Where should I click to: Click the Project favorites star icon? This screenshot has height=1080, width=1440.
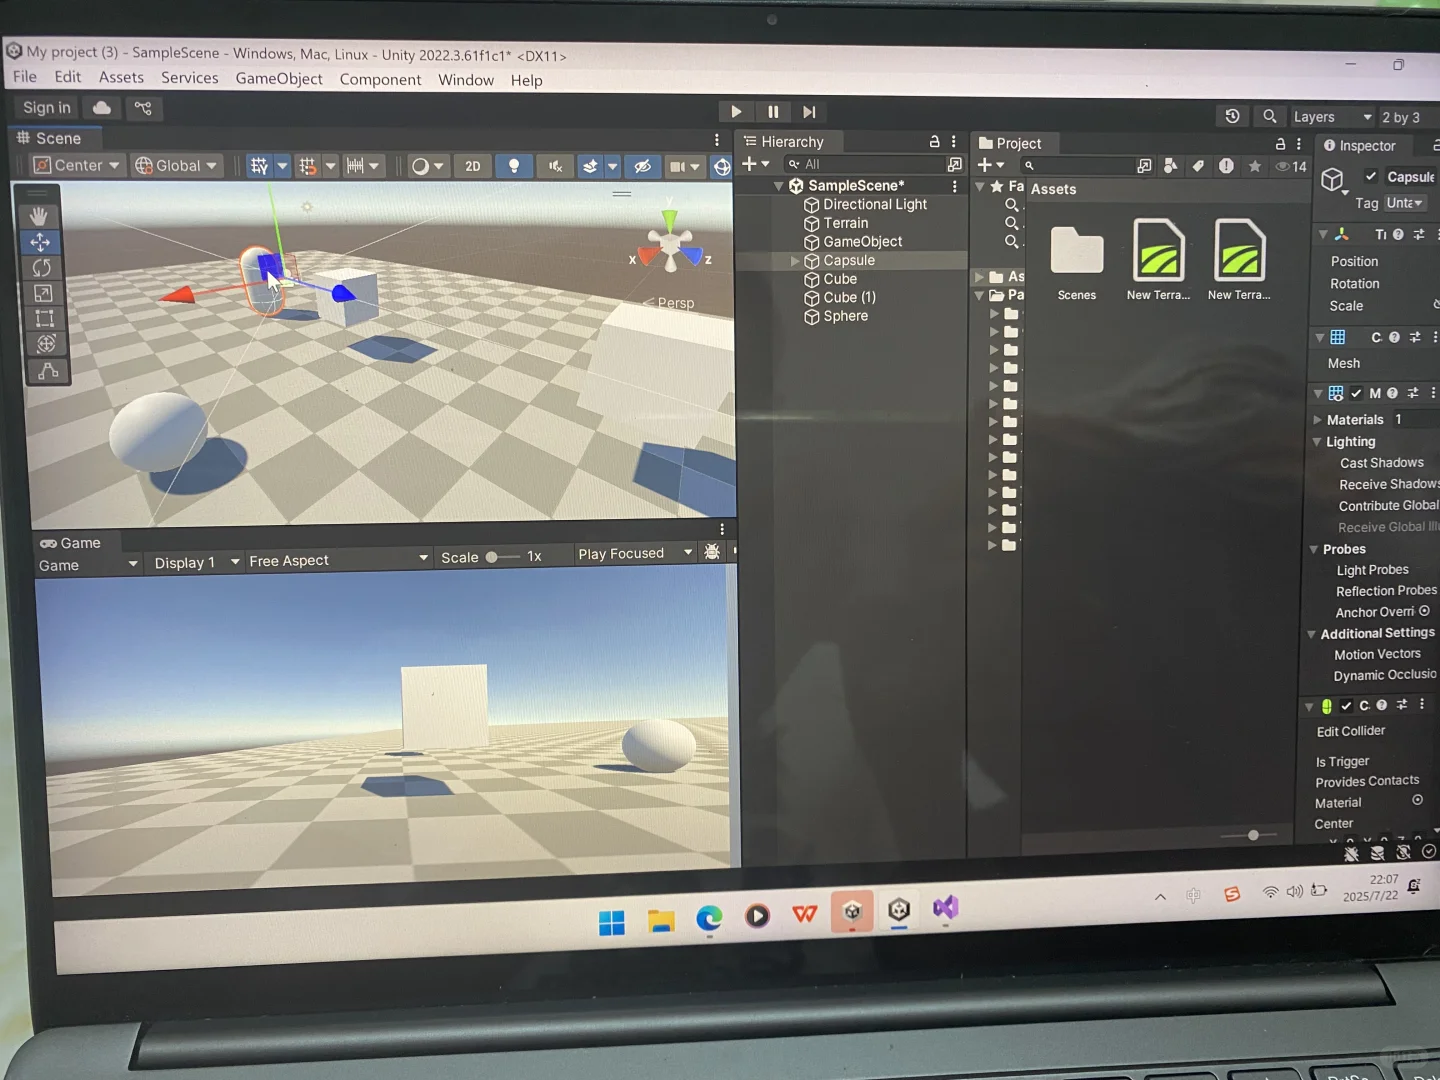[1254, 166]
